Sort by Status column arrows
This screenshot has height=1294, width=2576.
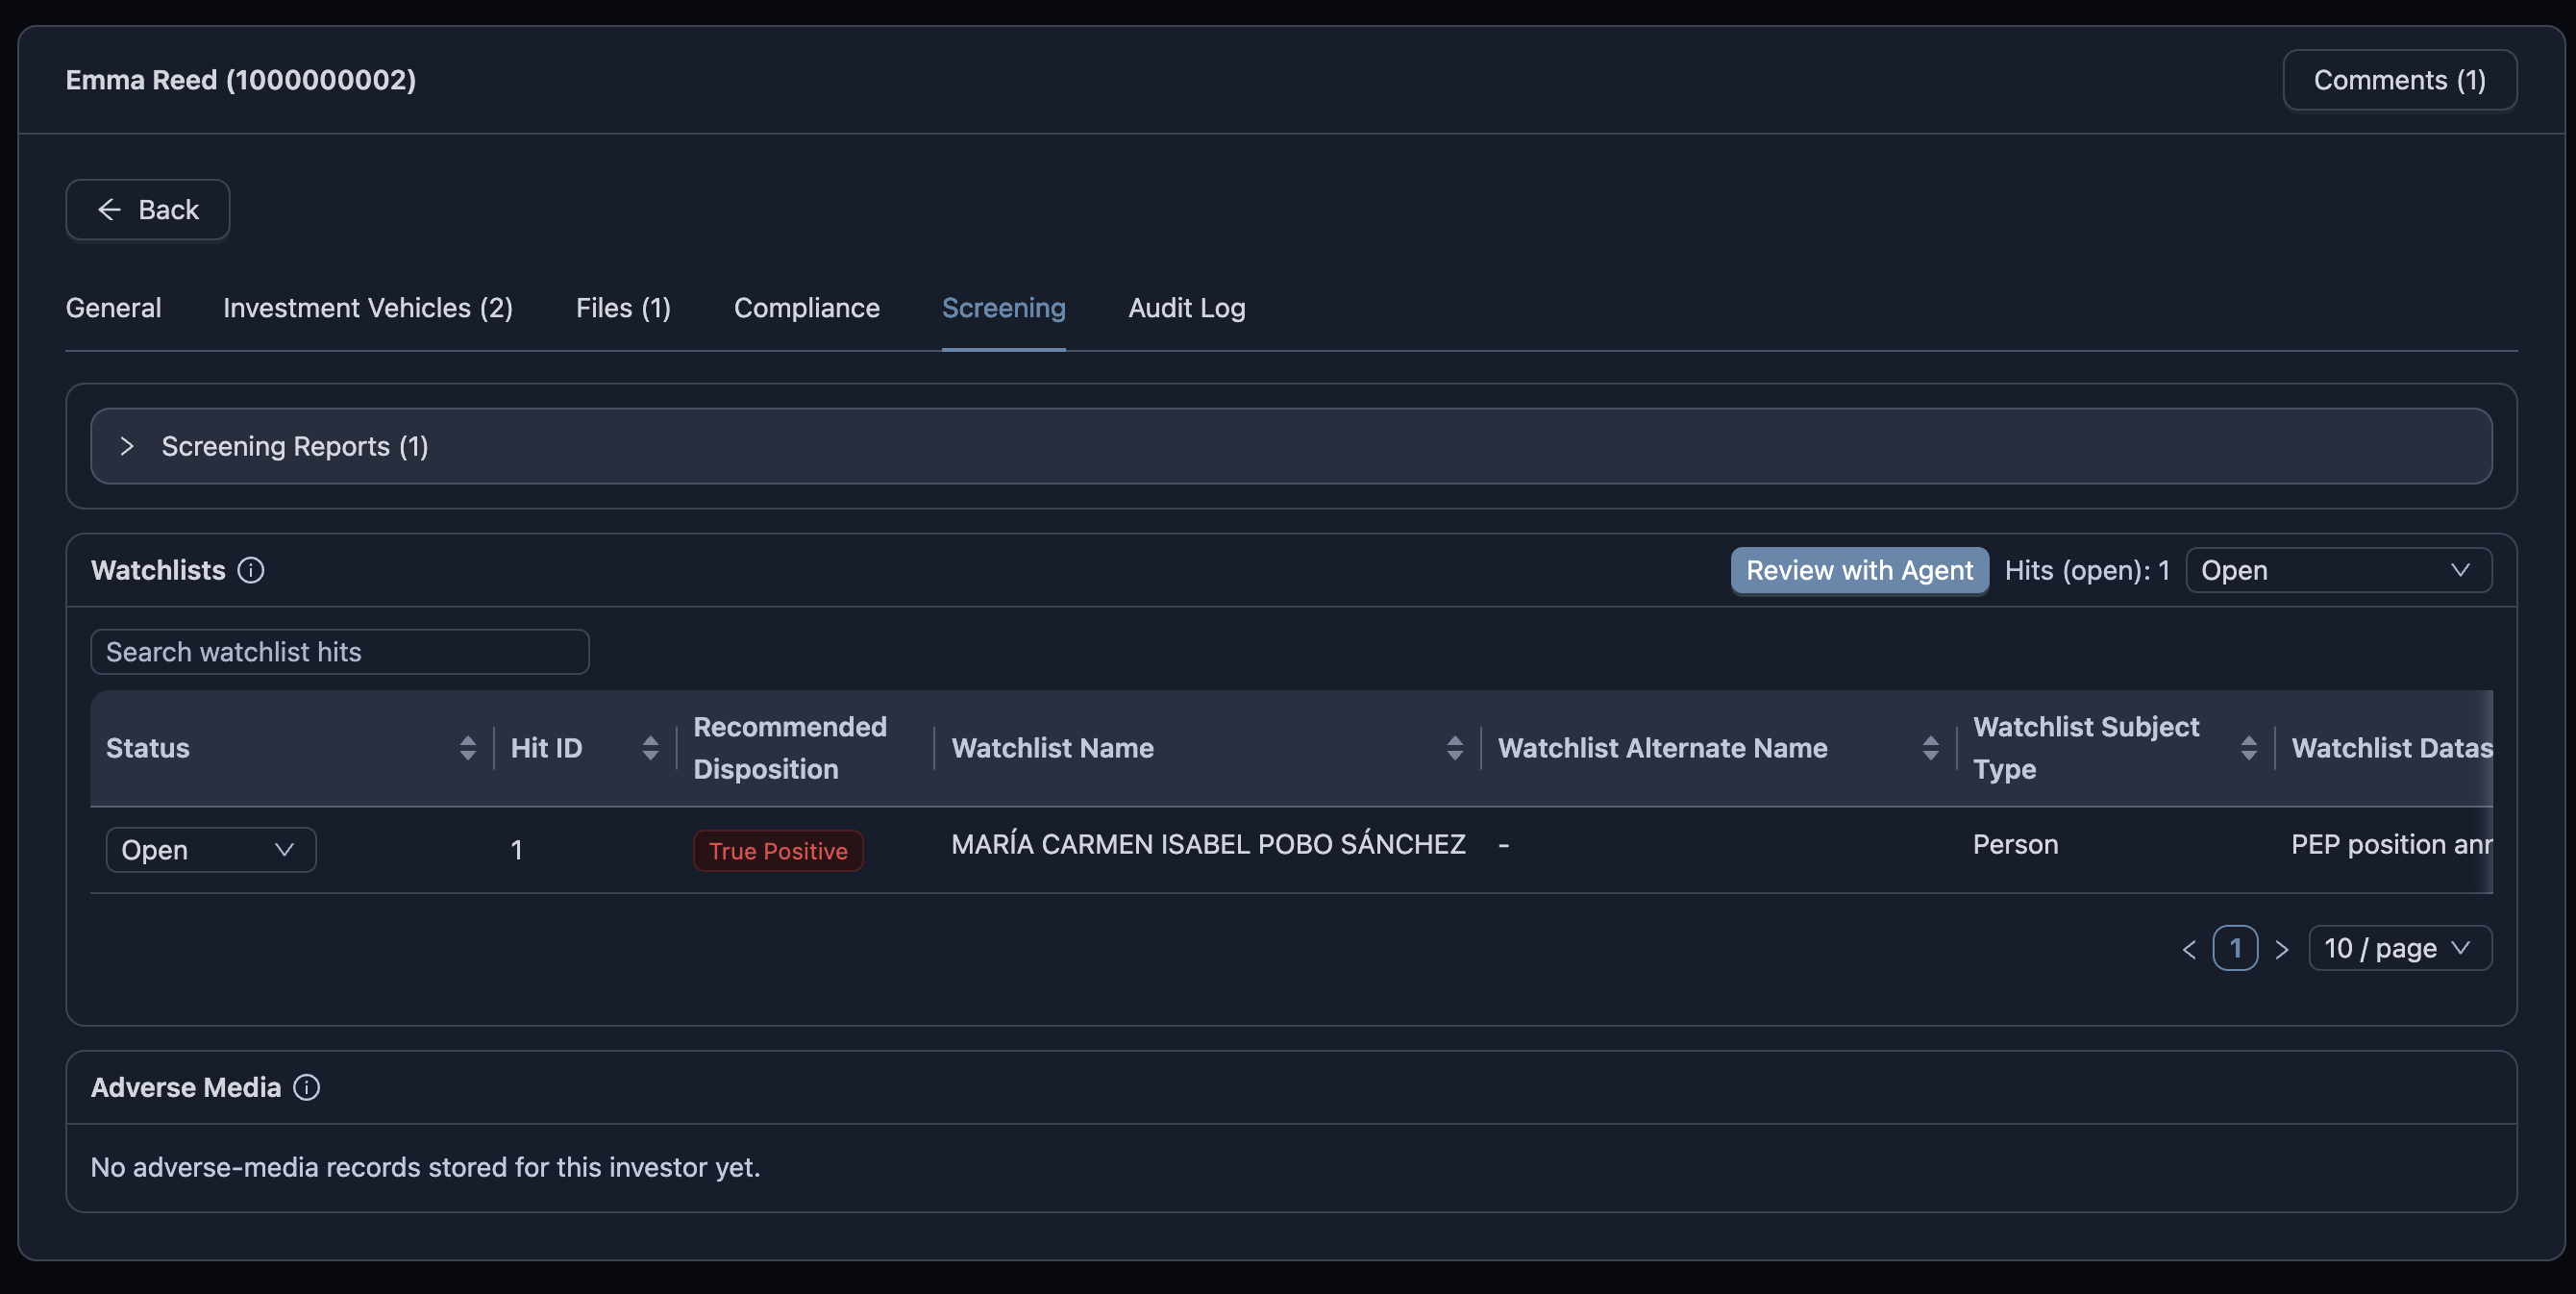pos(467,748)
